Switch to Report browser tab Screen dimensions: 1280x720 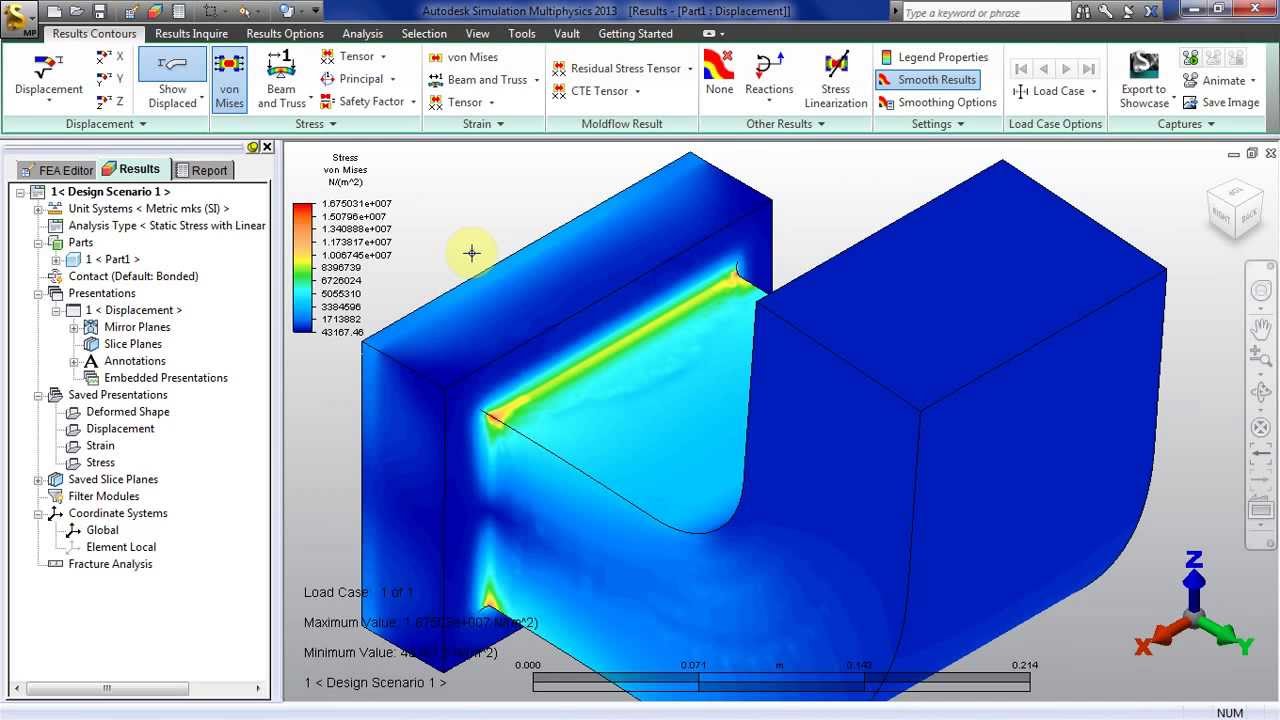202,170
